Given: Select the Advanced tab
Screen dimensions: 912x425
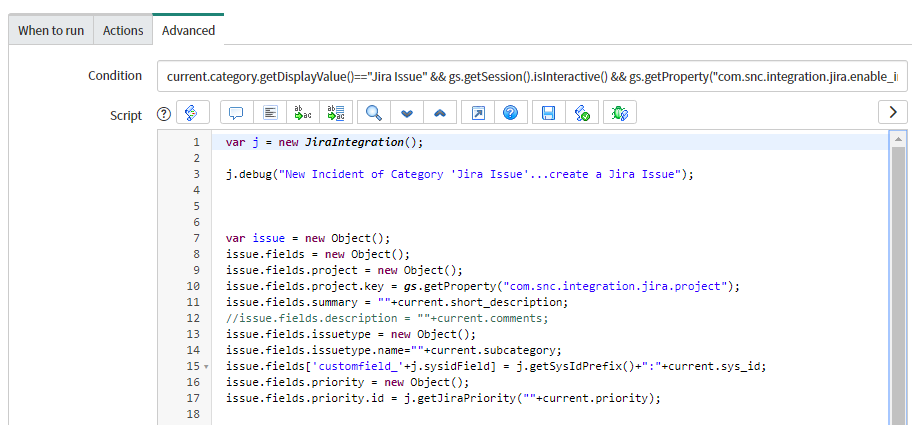Looking at the screenshot, I should (188, 30).
